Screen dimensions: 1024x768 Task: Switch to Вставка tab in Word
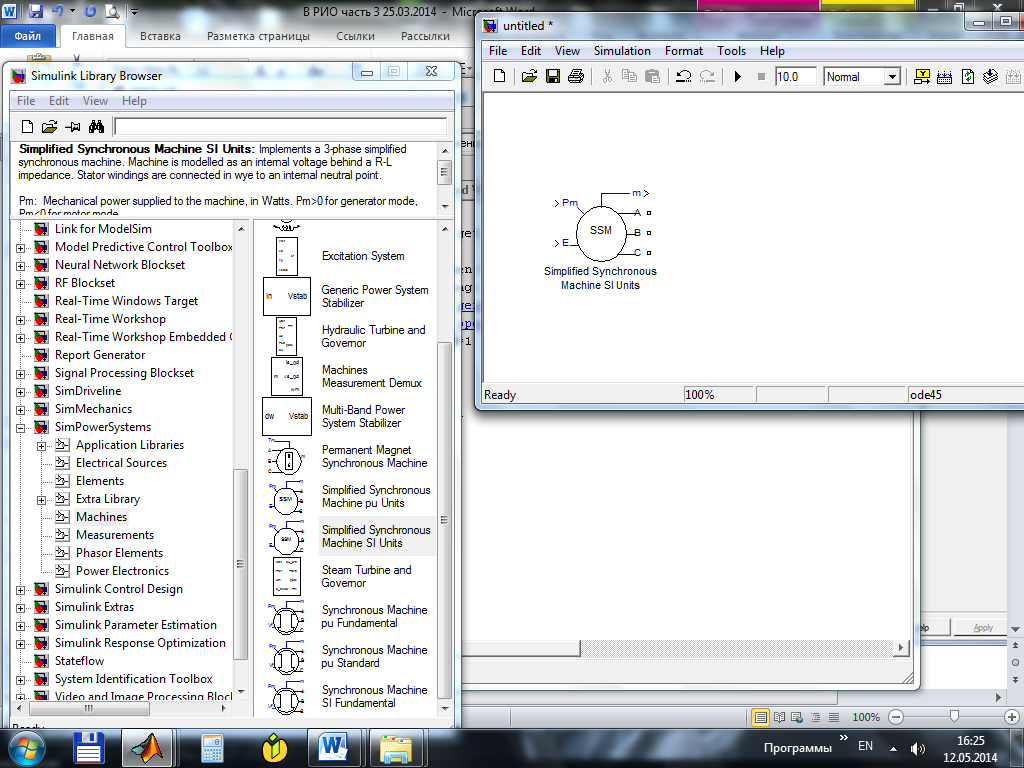[160, 36]
